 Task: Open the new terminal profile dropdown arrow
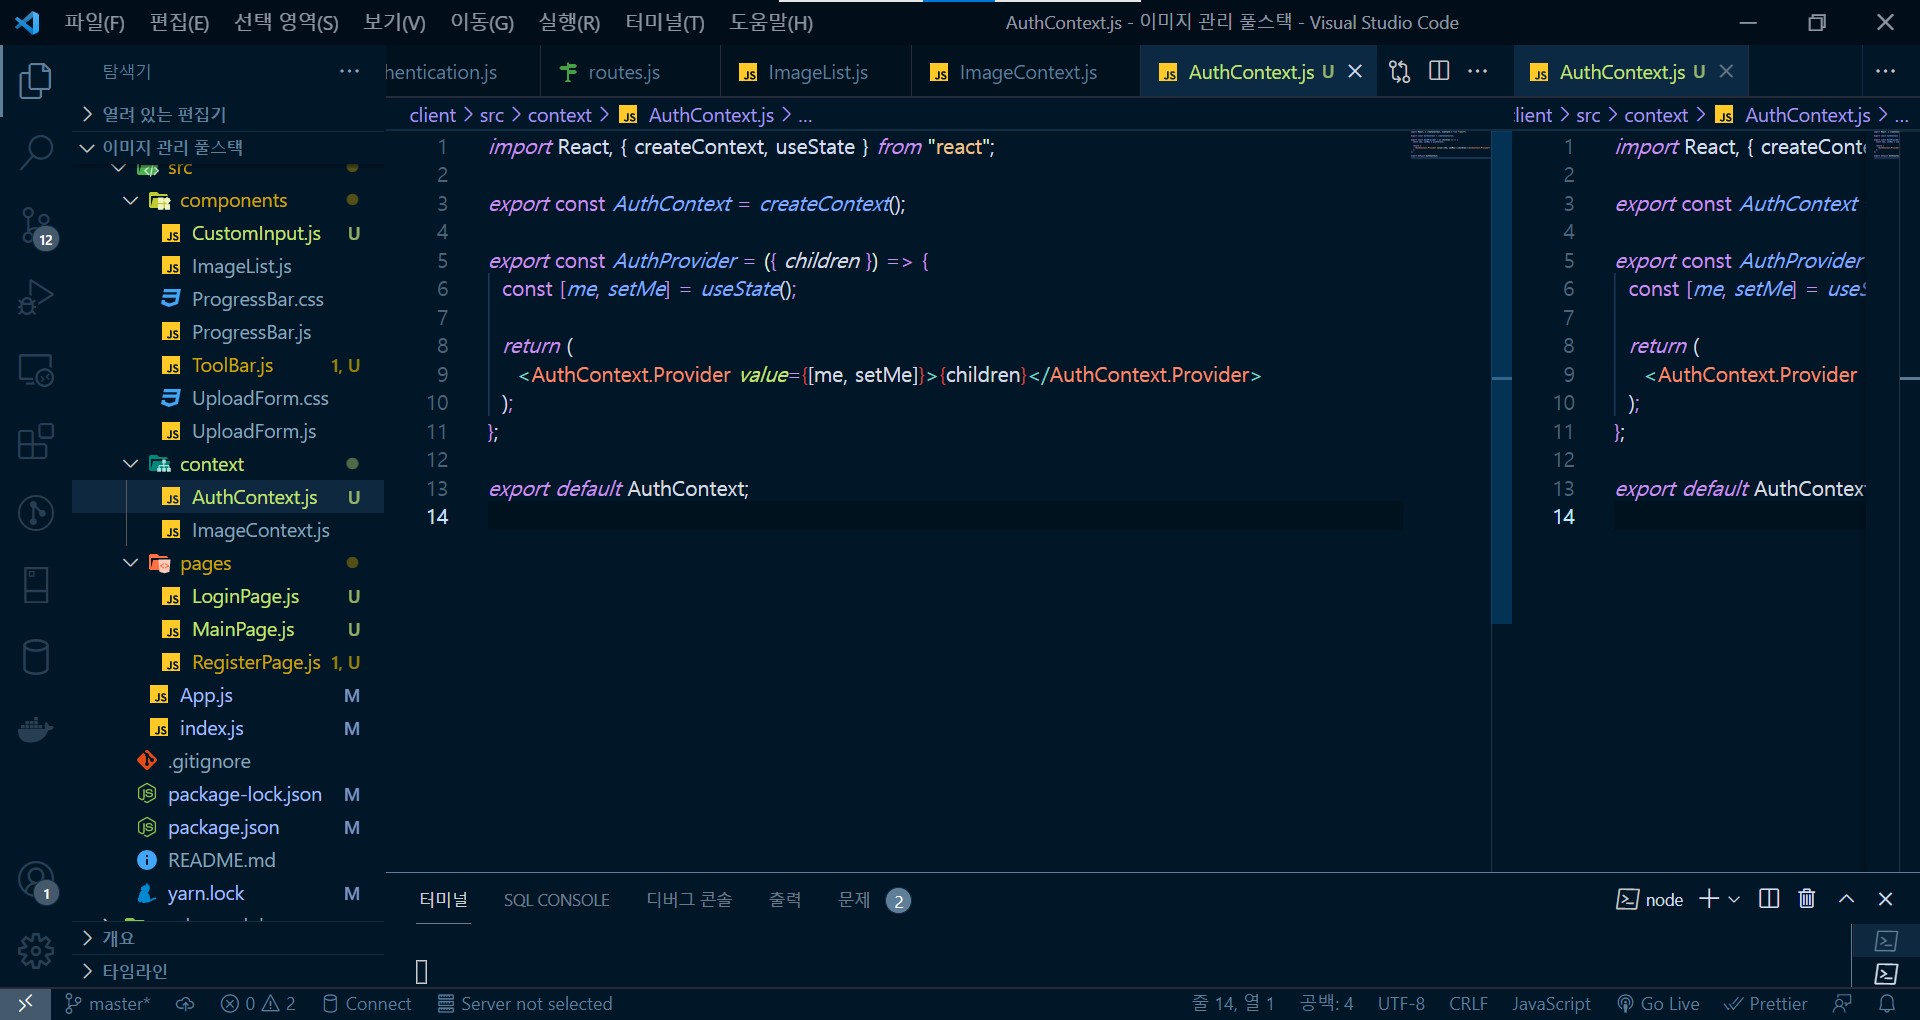(1734, 899)
